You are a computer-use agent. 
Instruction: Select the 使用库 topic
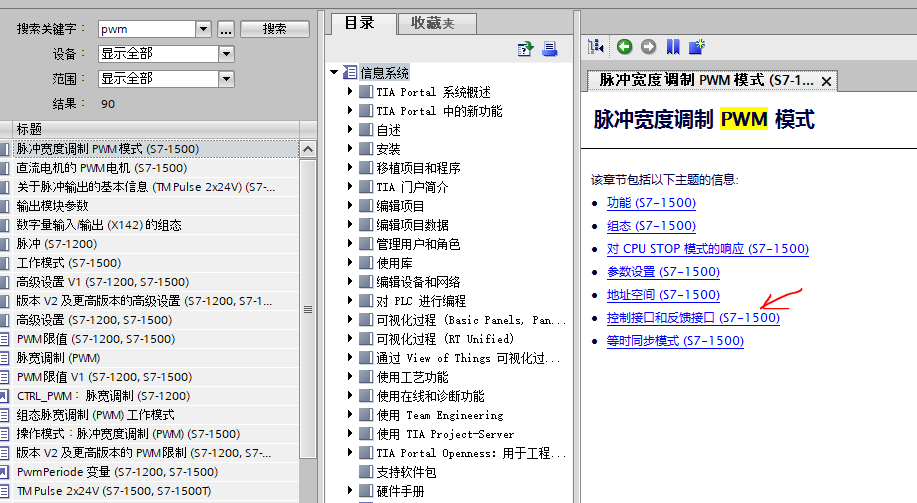click(x=394, y=263)
